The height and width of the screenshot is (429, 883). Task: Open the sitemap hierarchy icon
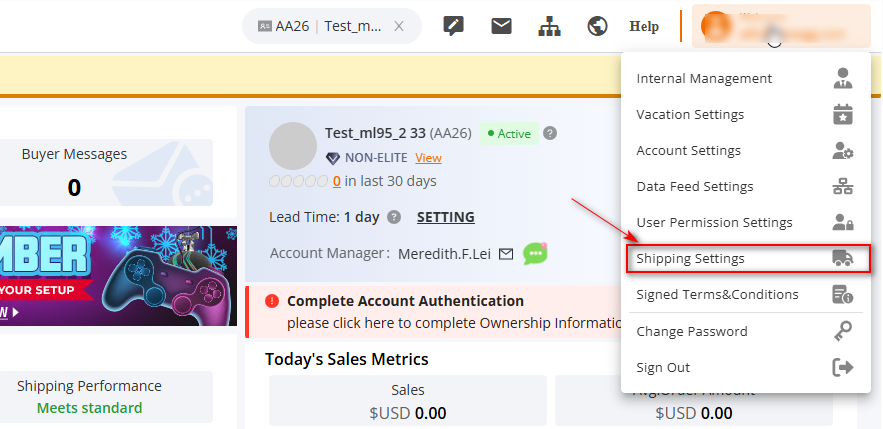(x=549, y=26)
